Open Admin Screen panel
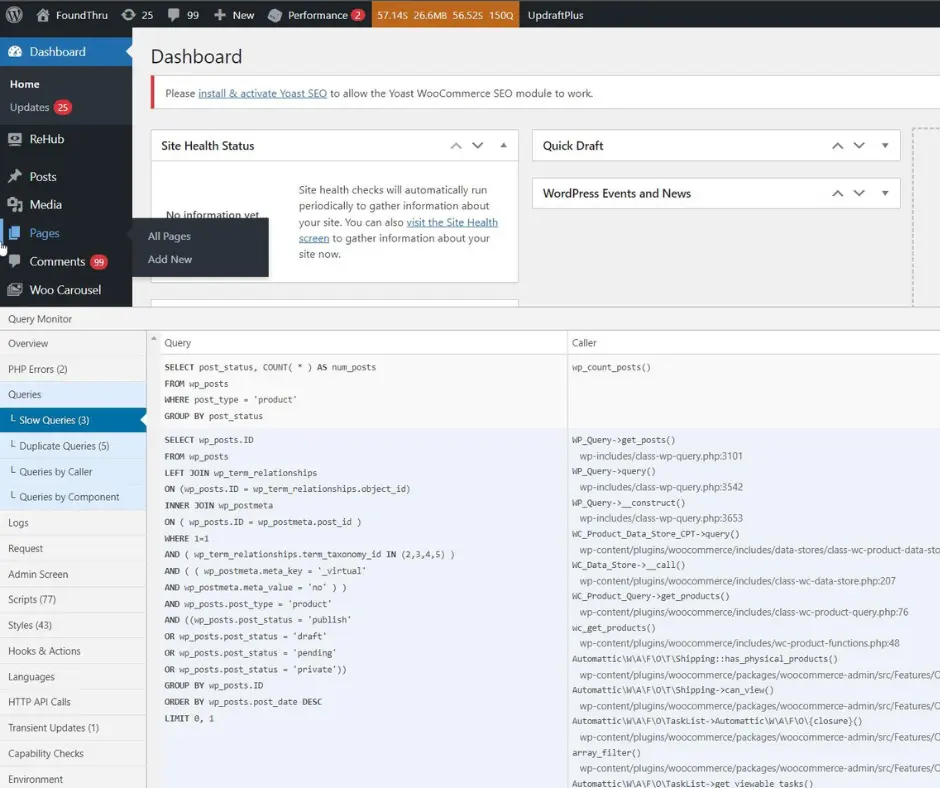The width and height of the screenshot is (940, 788). point(73,575)
